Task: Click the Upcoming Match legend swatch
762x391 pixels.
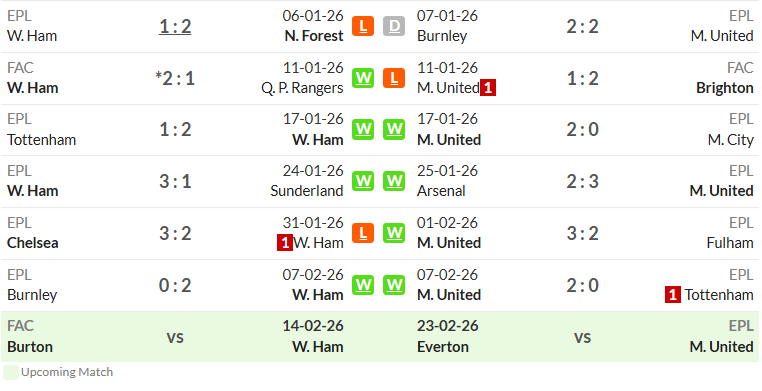Action: point(11,373)
